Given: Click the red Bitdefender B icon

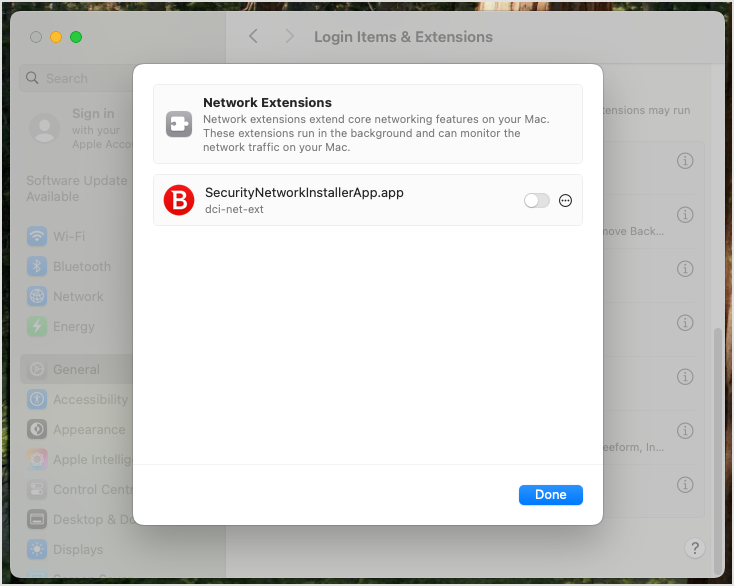Looking at the screenshot, I should [179, 200].
